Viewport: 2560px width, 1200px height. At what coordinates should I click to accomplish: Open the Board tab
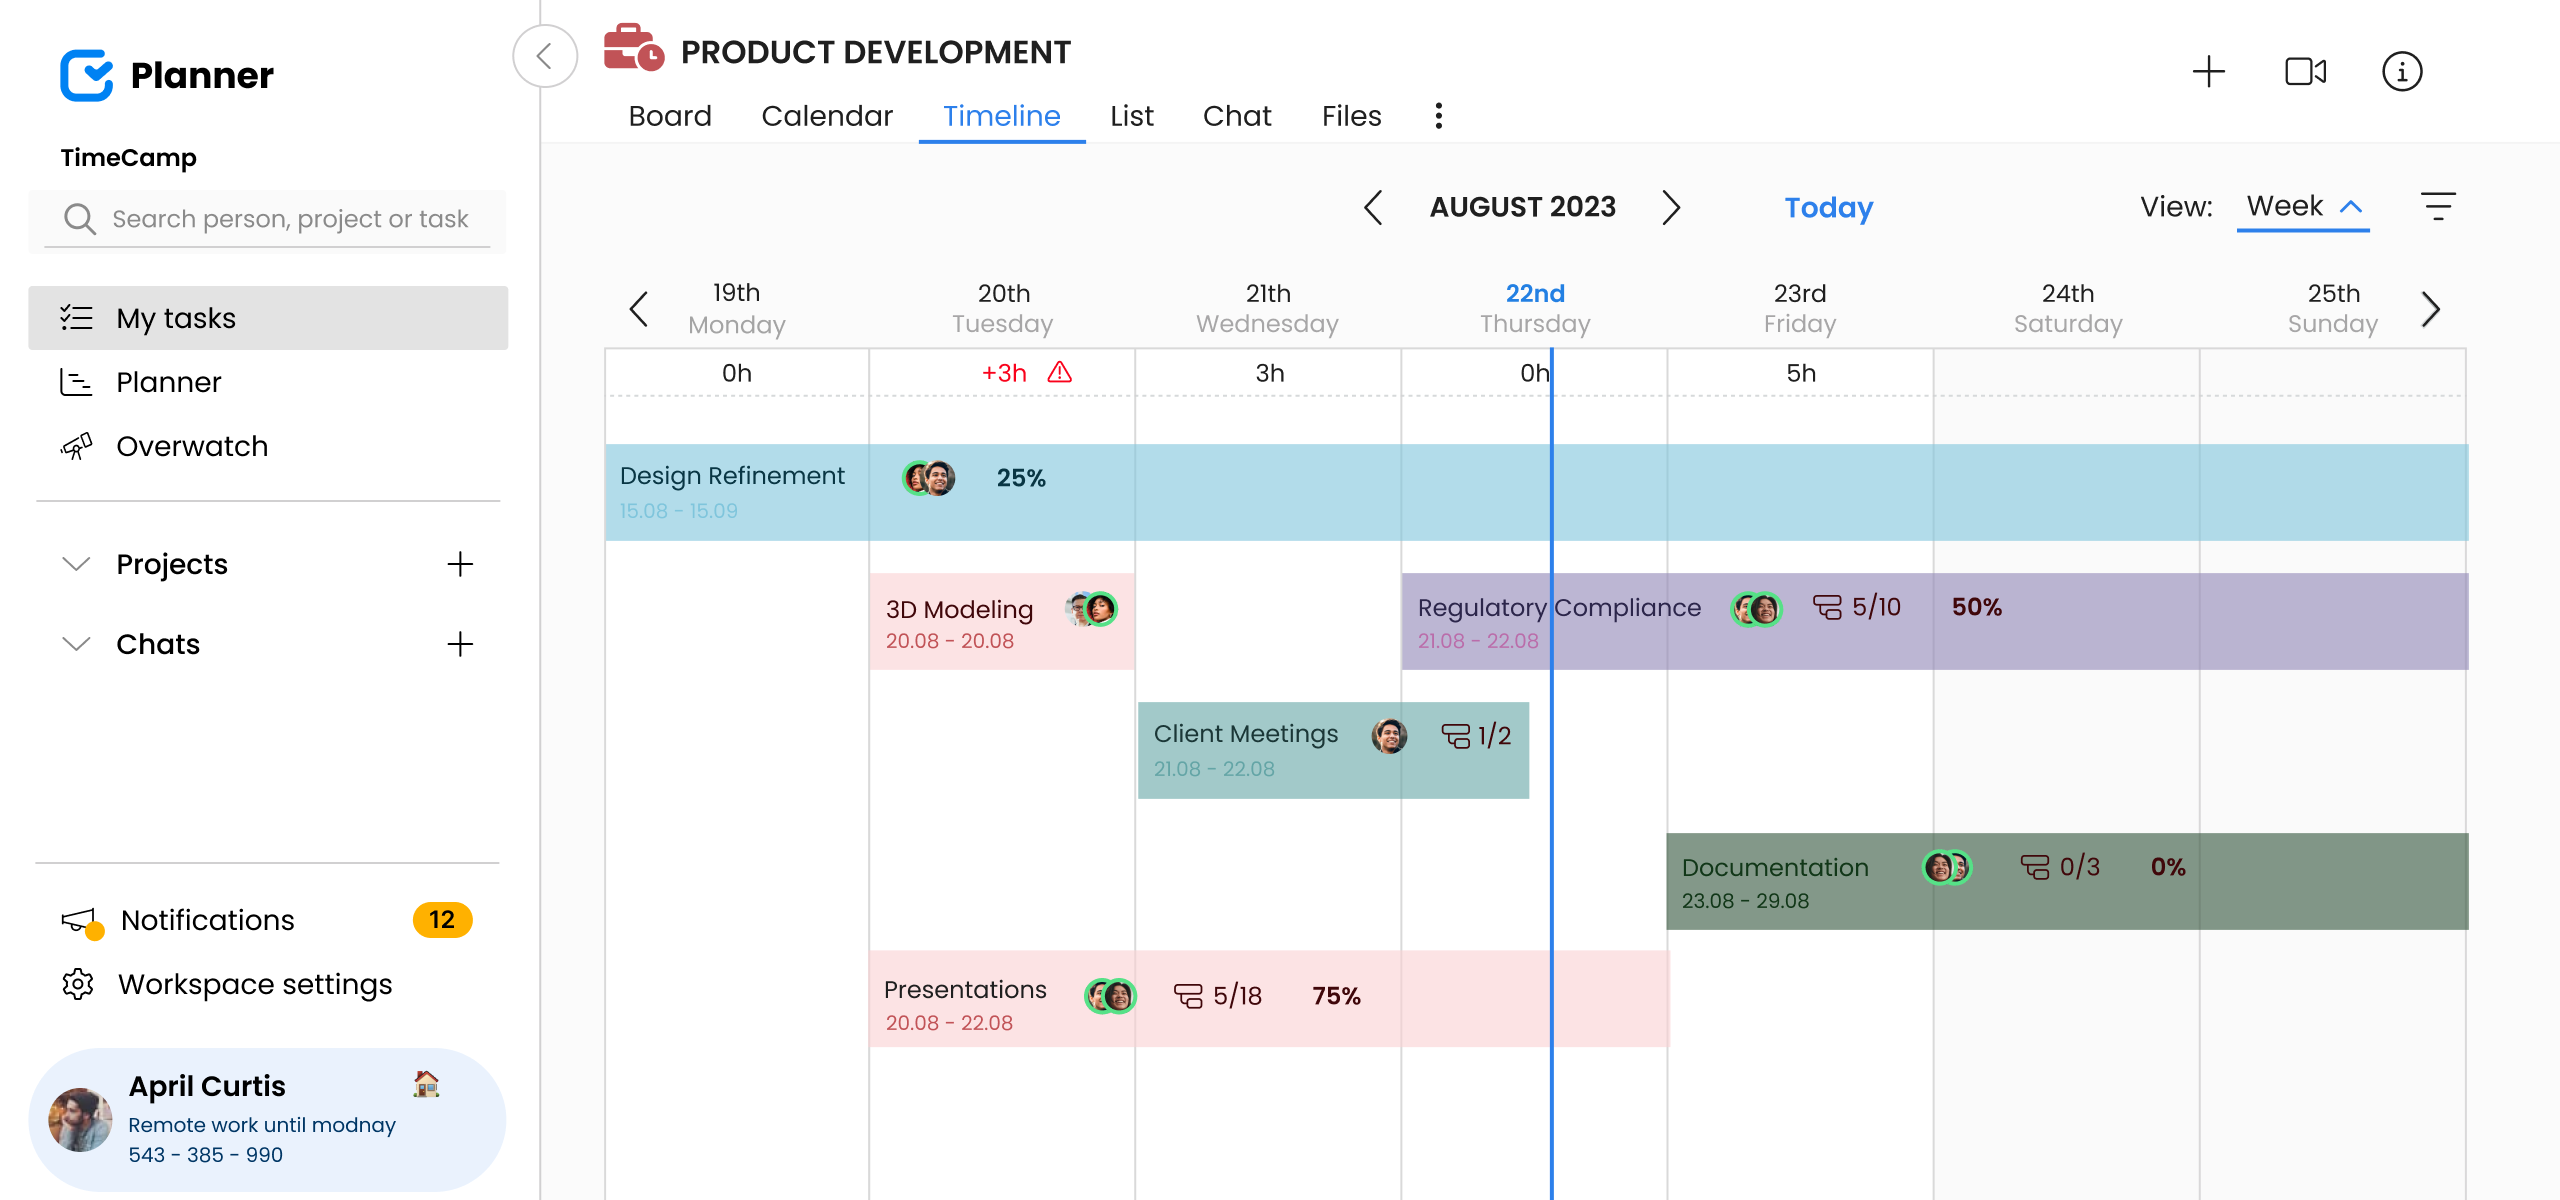[670, 116]
